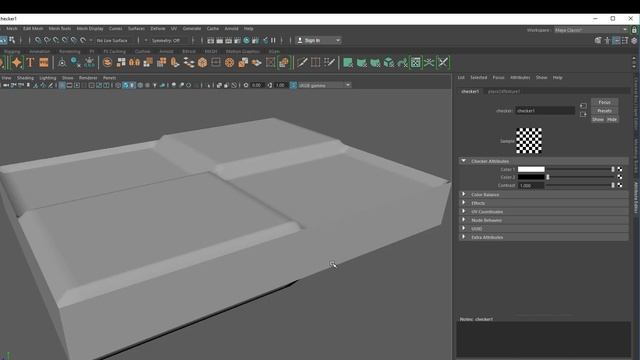
Task: Click the workspace lock icon at top right
Action: (x=634, y=30)
